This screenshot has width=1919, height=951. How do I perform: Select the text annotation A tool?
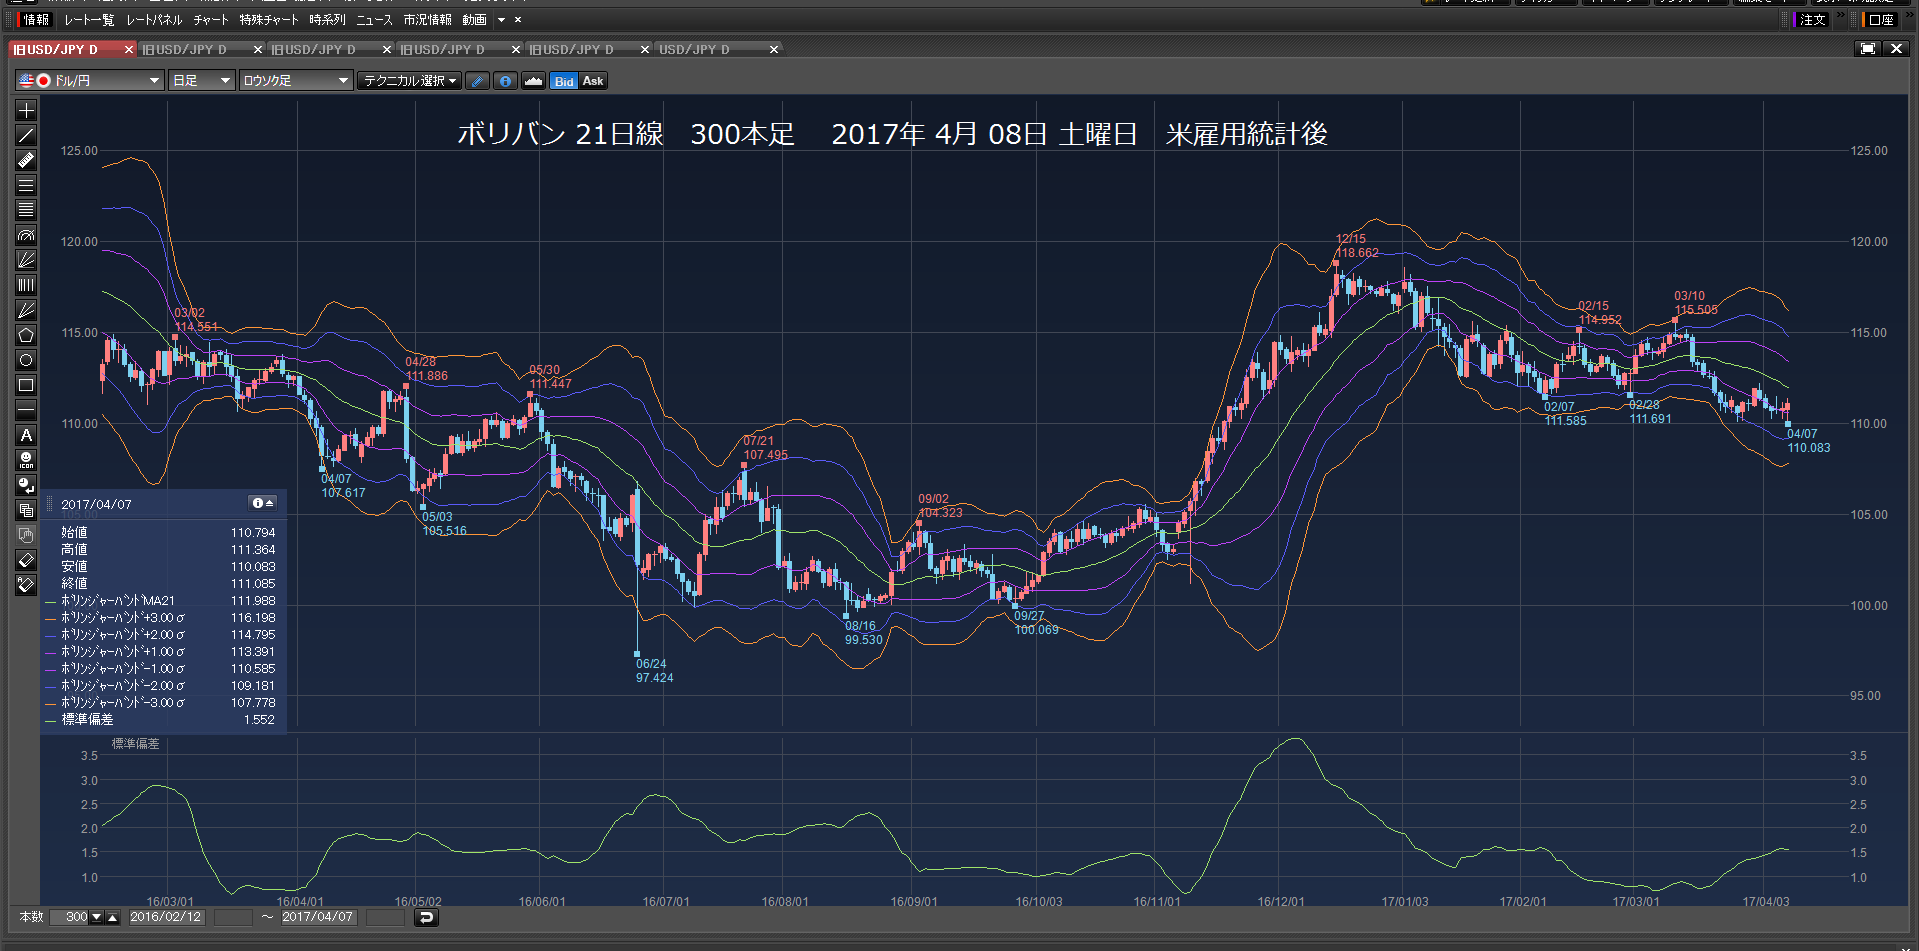click(x=26, y=435)
